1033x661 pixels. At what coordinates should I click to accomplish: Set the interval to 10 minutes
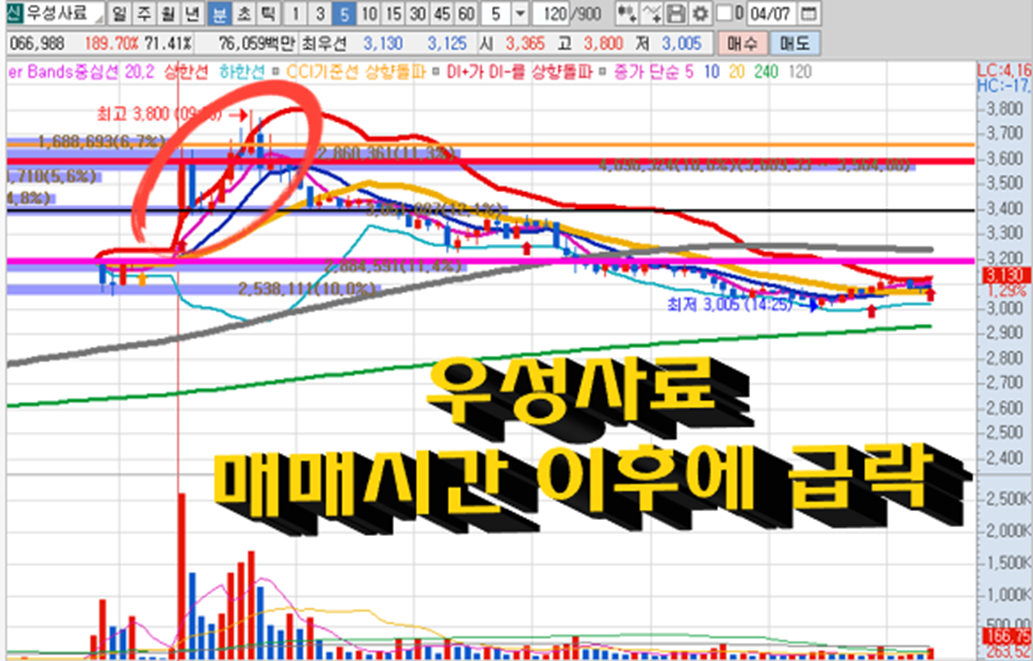pyautogui.click(x=370, y=13)
